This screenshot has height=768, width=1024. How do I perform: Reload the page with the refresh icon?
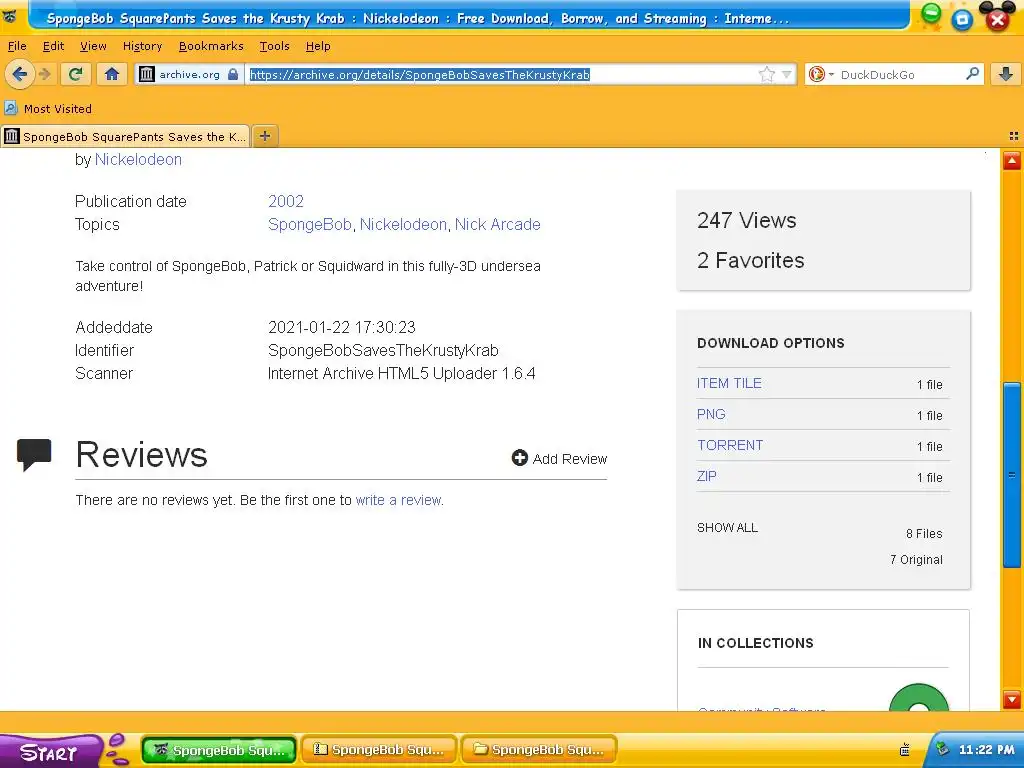pyautogui.click(x=75, y=74)
